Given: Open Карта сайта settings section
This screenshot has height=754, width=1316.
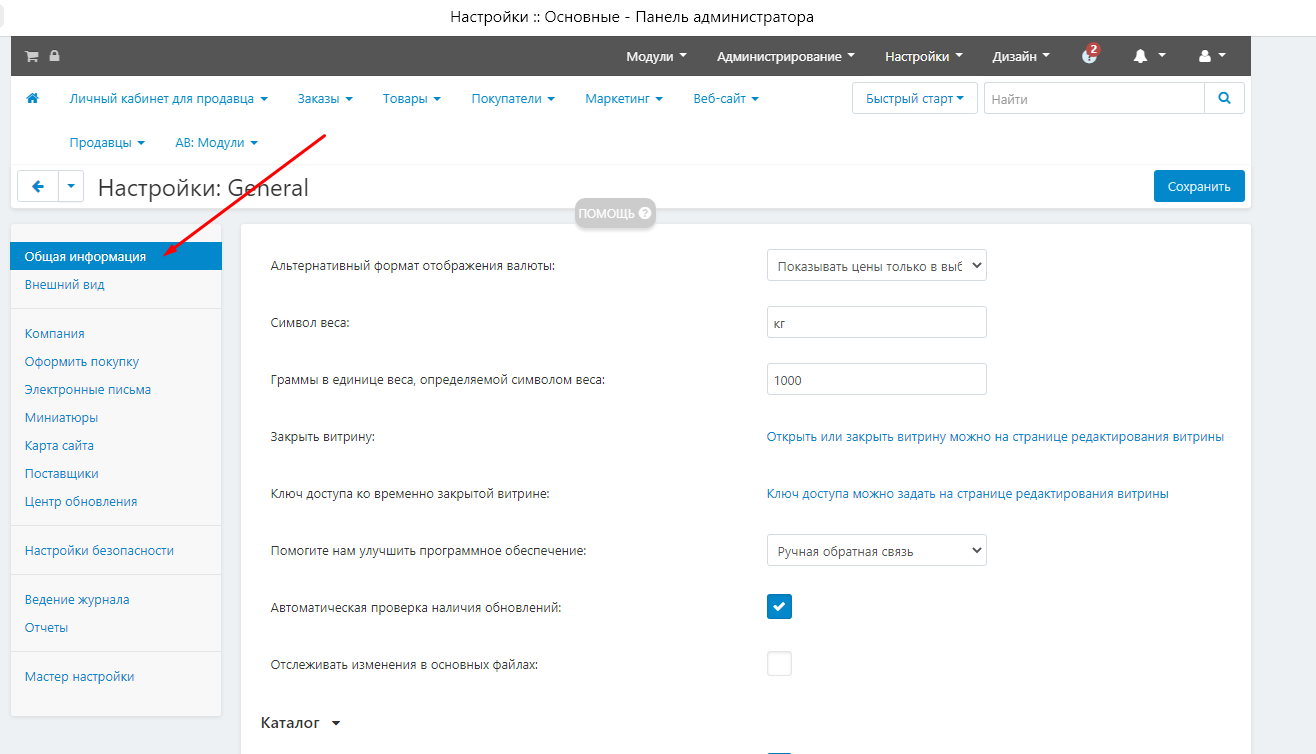Looking at the screenshot, I should tap(59, 445).
